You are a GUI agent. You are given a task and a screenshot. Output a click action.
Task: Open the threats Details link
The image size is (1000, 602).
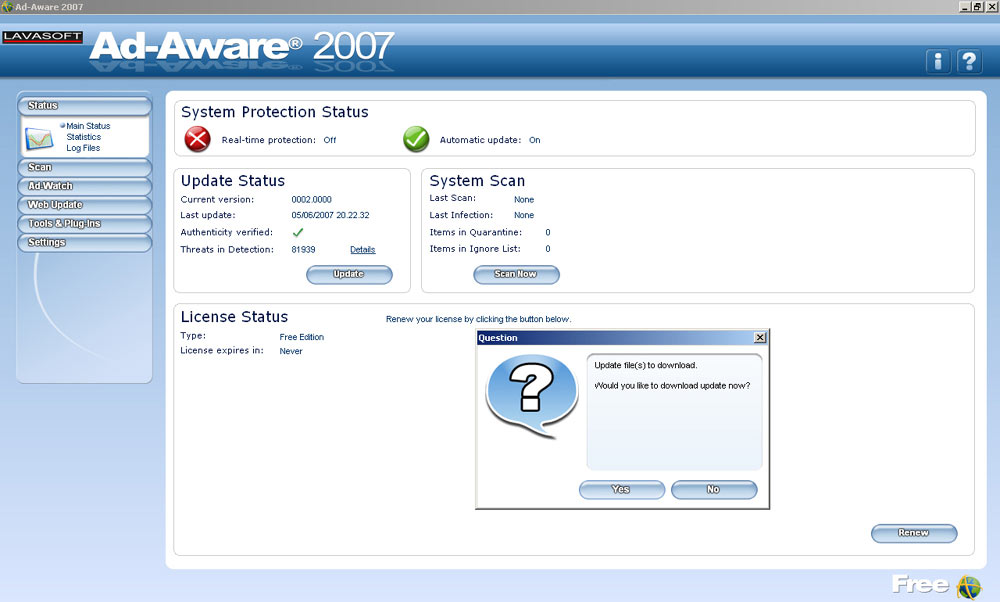tap(362, 249)
